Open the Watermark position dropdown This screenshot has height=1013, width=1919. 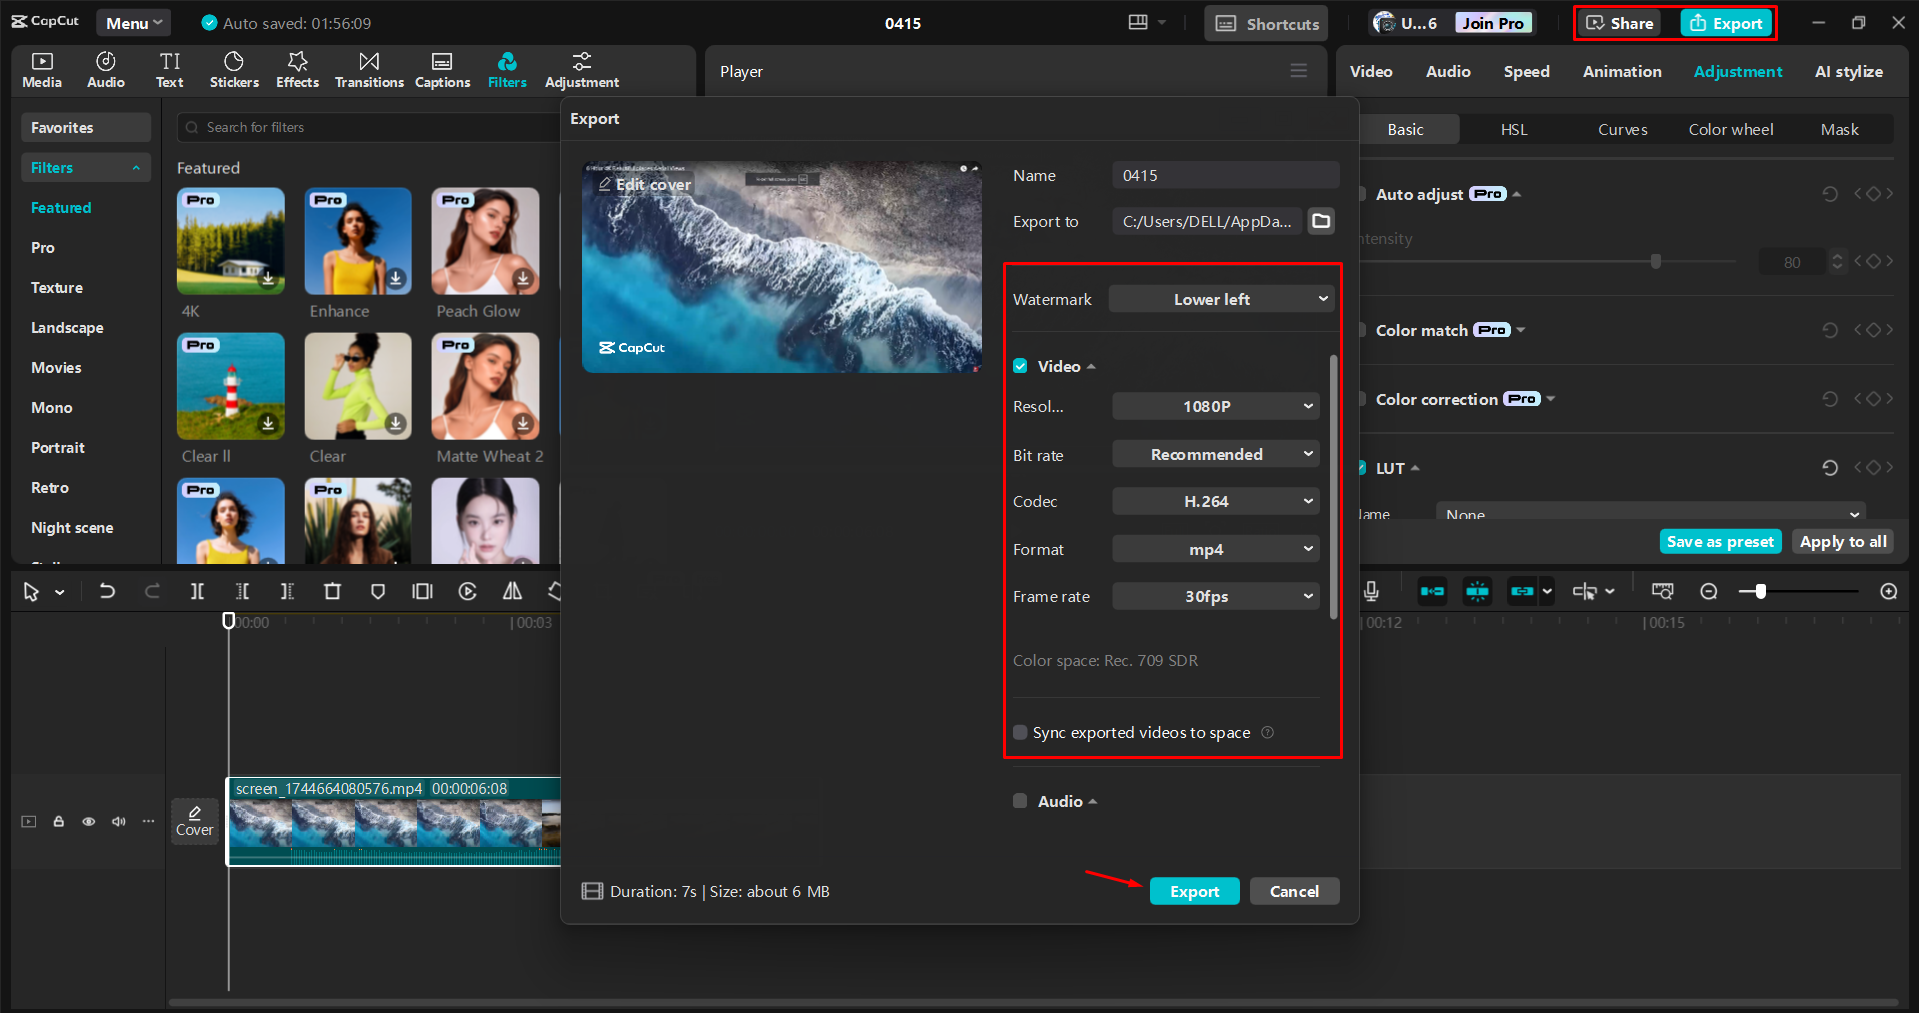coord(1220,298)
